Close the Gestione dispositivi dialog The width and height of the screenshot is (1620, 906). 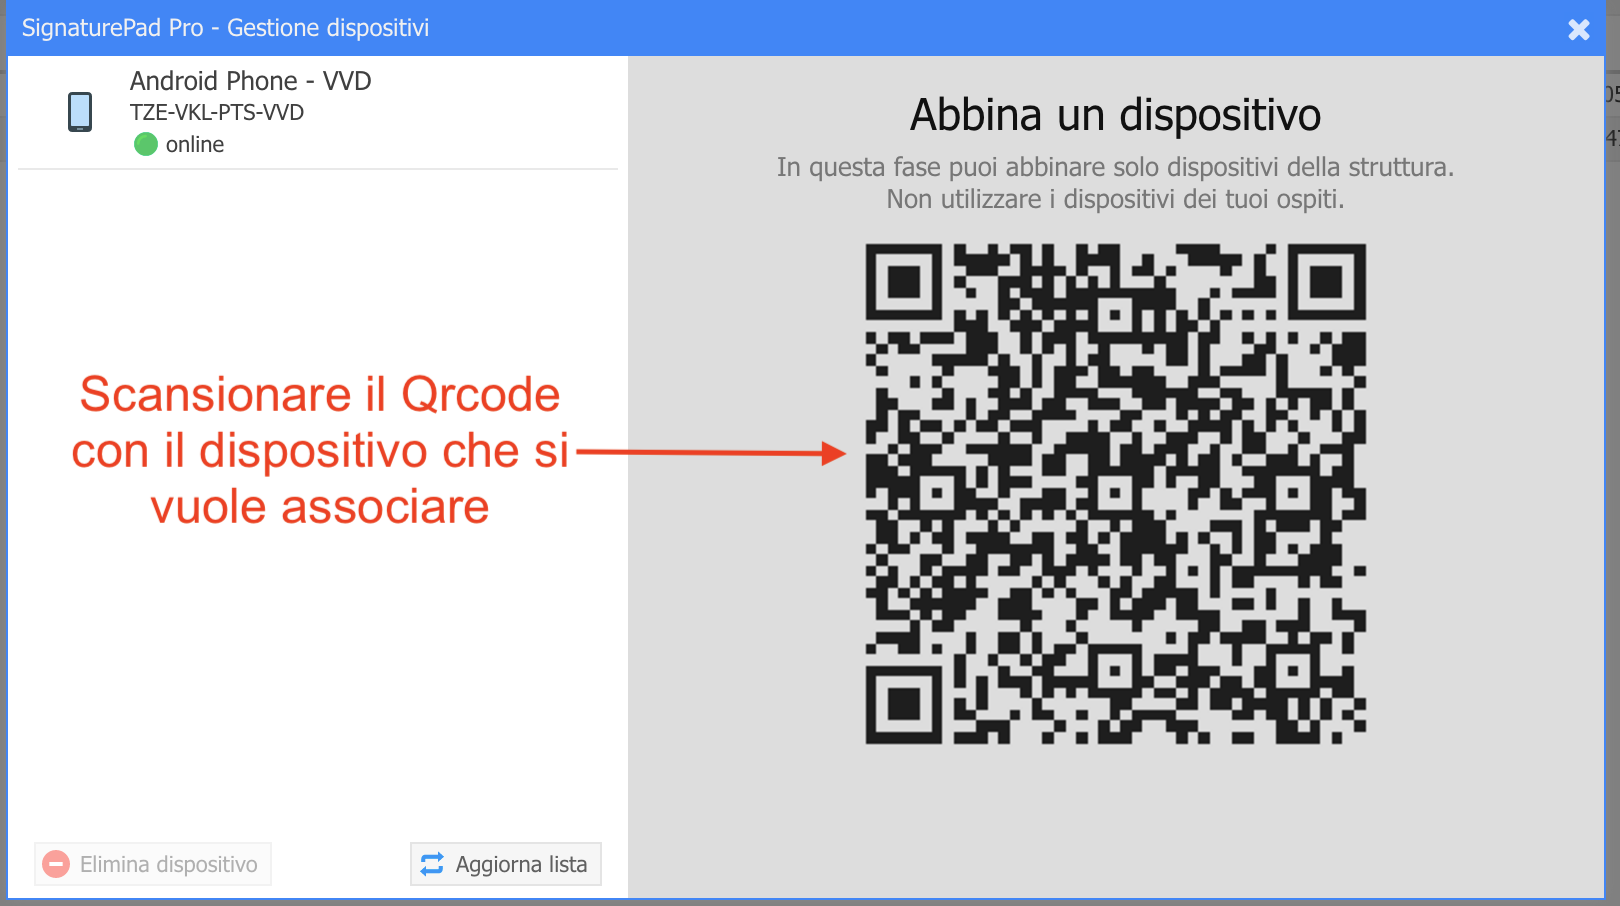pyautogui.click(x=1579, y=29)
